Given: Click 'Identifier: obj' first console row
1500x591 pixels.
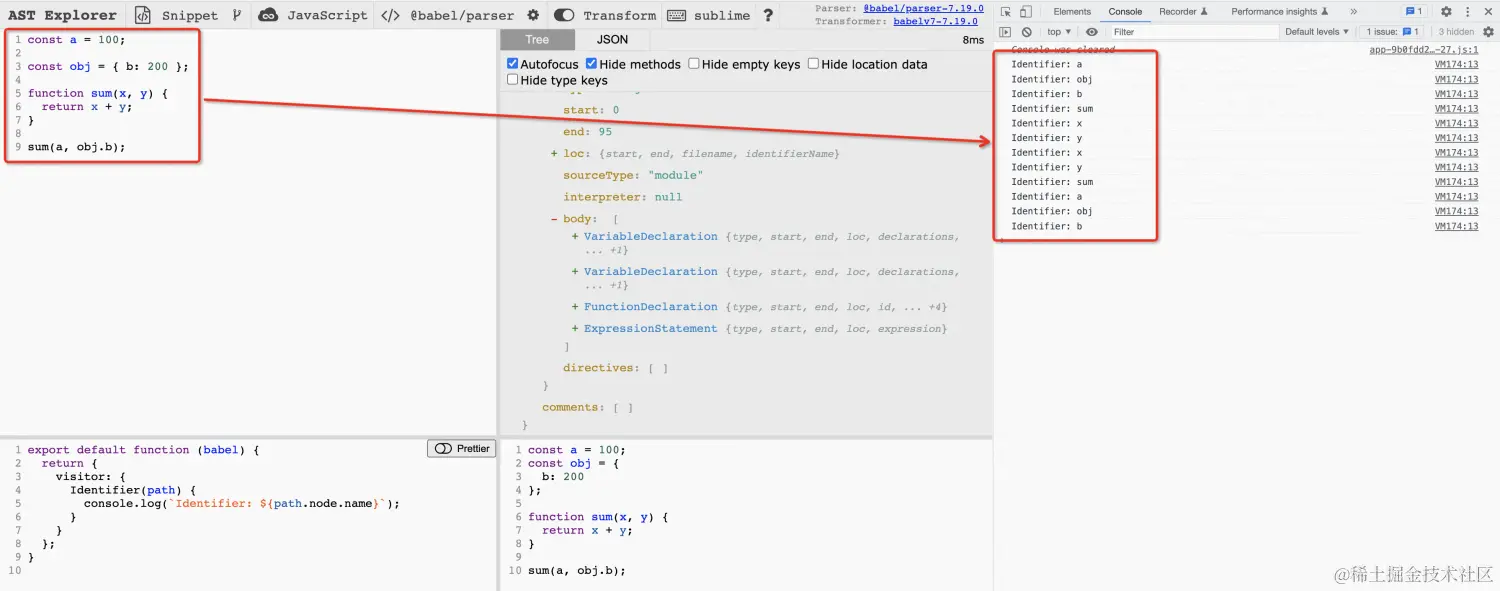Looking at the screenshot, I should pyautogui.click(x=1051, y=79).
